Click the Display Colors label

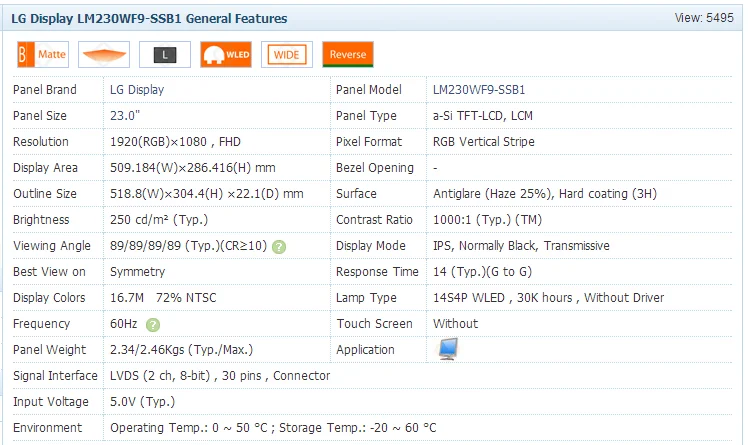pyautogui.click(x=49, y=298)
